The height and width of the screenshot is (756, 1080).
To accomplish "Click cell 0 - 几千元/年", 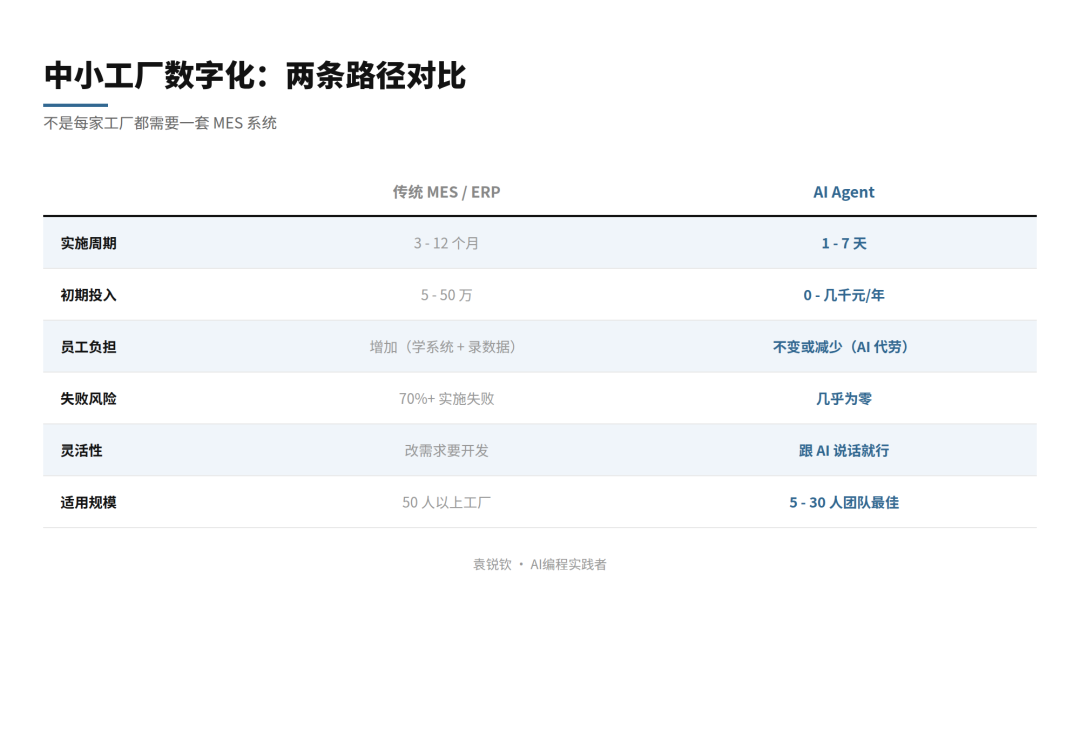I will point(844,295).
